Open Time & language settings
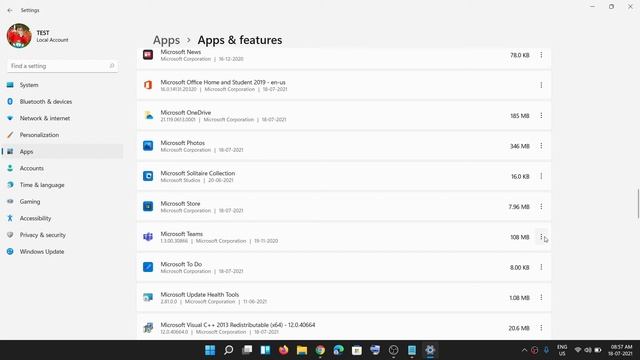The image size is (640, 360). (62, 185)
